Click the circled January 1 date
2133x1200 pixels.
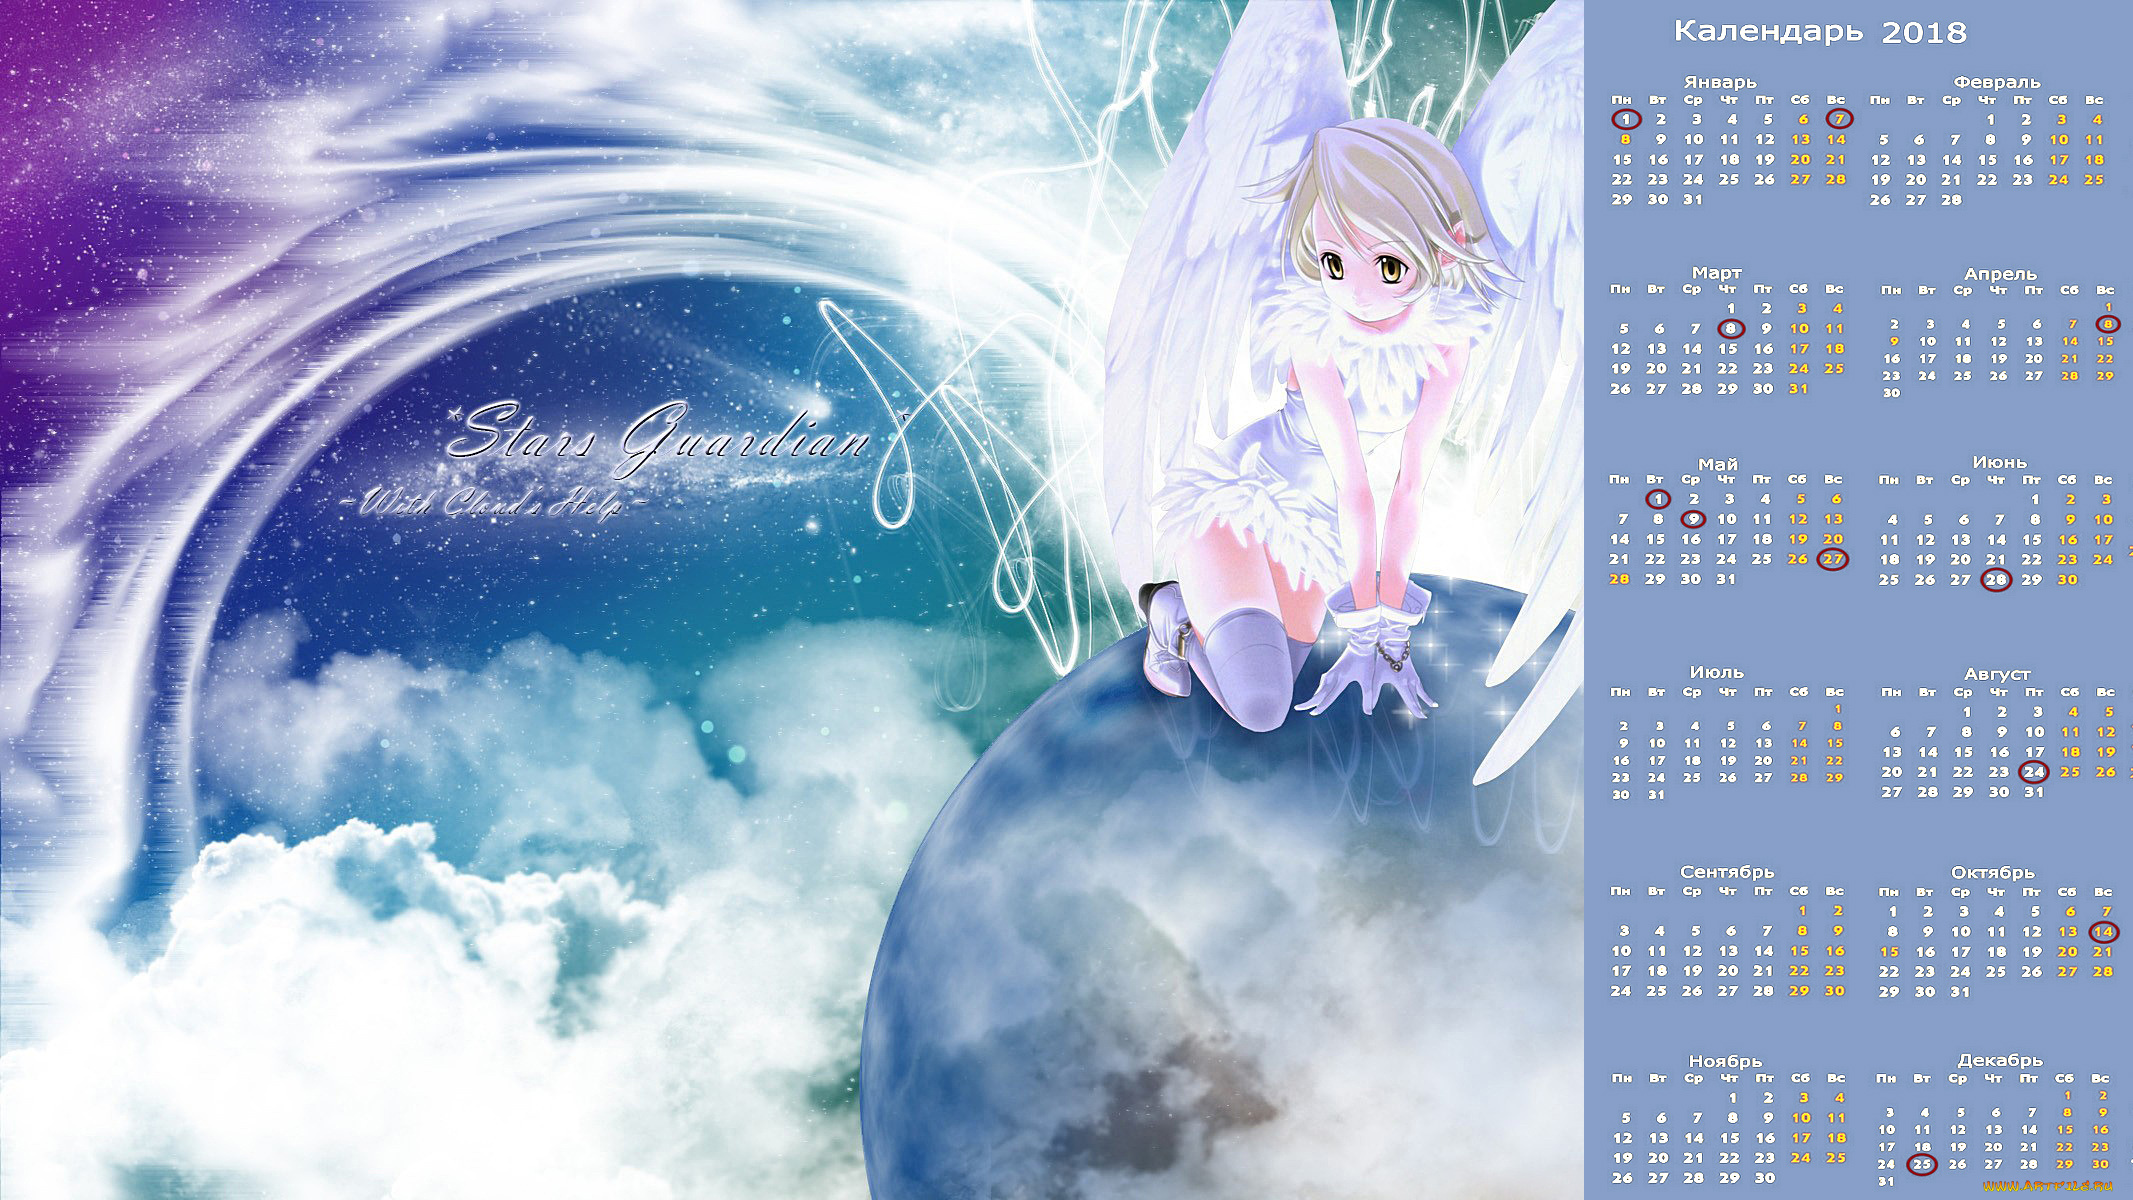(x=1627, y=120)
